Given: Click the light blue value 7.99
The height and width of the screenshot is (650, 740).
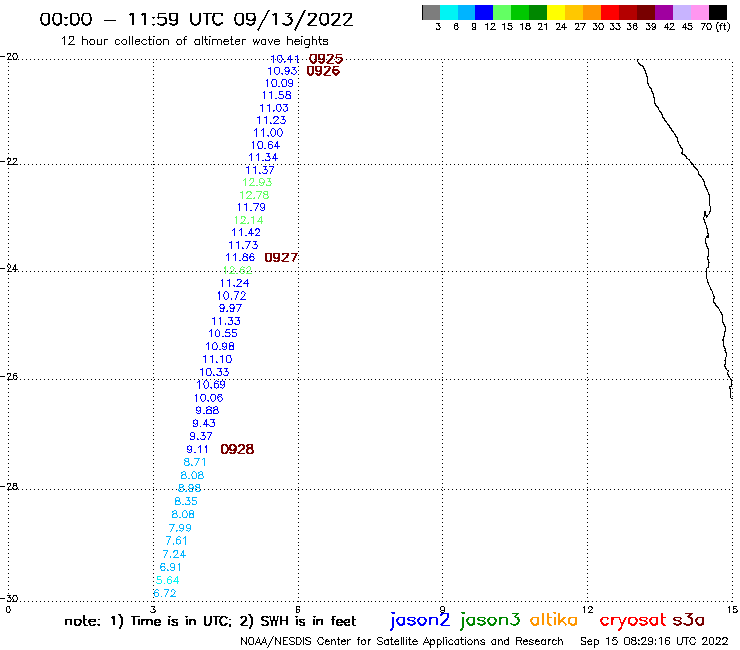Looking at the screenshot, I should click(180, 528).
